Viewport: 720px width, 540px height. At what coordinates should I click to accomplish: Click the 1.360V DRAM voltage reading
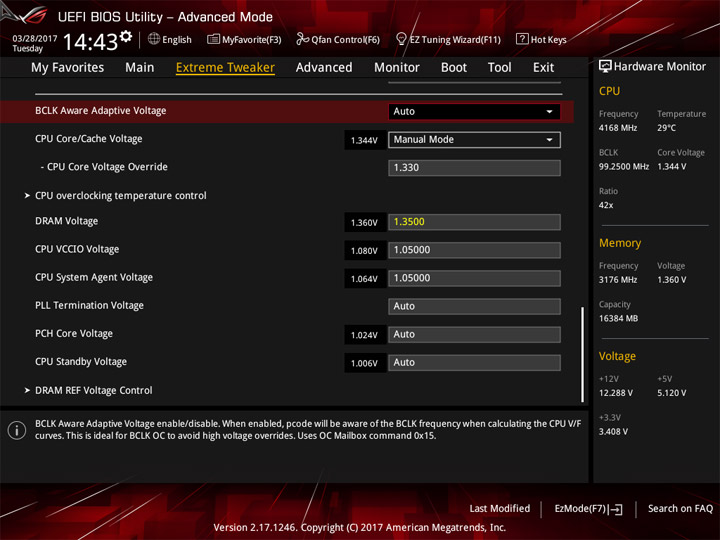click(365, 223)
